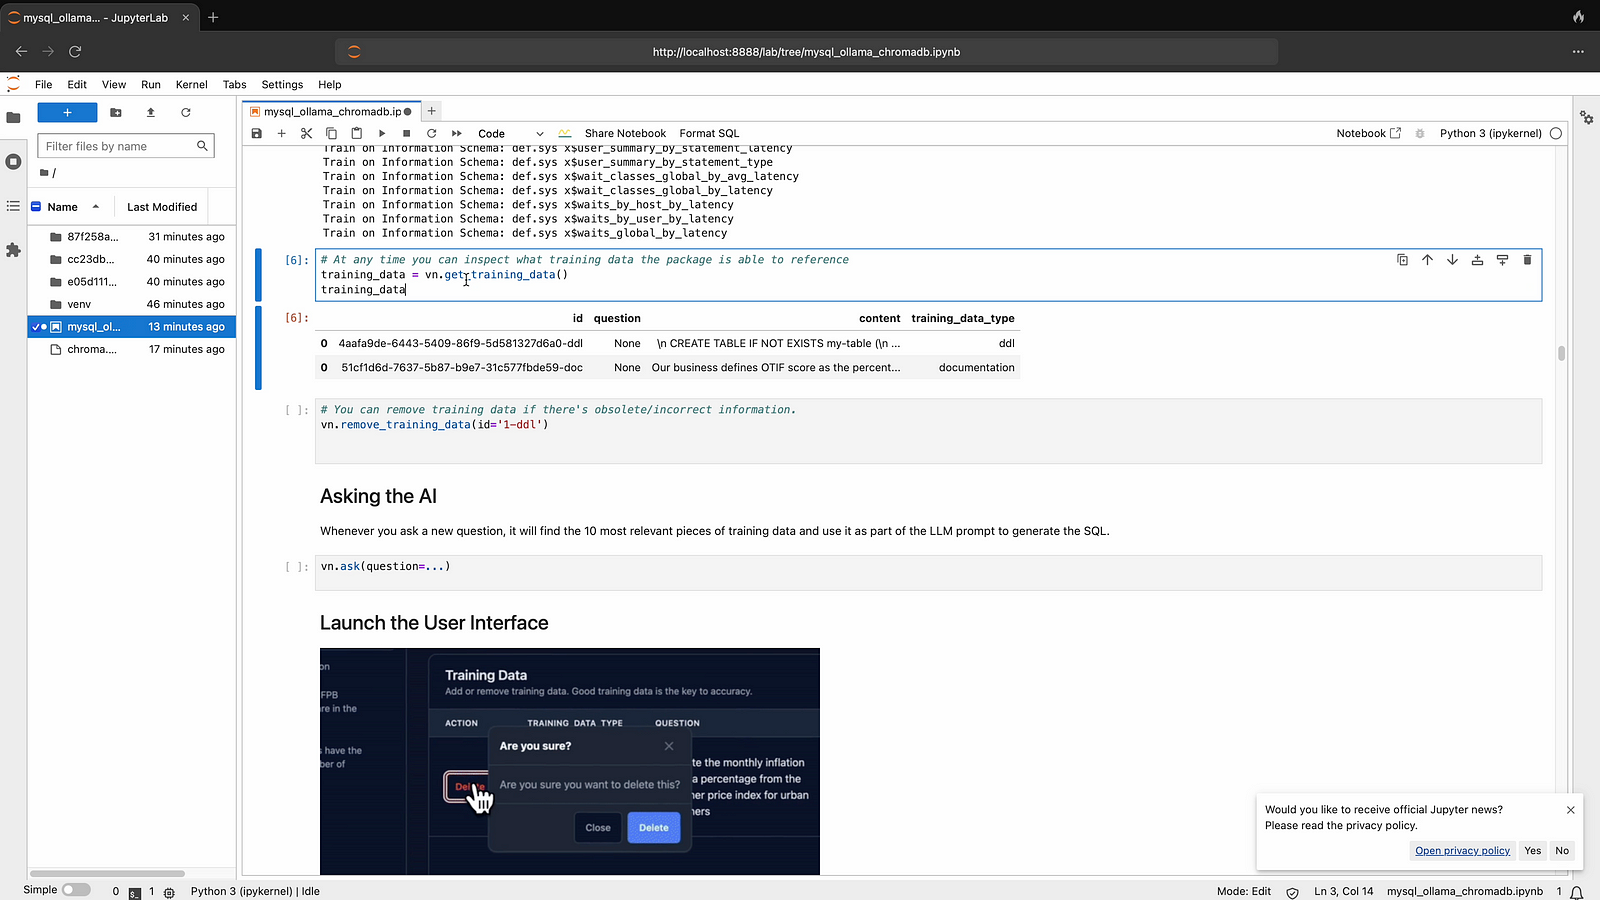The height and width of the screenshot is (900, 1600).
Task: Save the notebook with the disk icon
Action: pos(257,133)
